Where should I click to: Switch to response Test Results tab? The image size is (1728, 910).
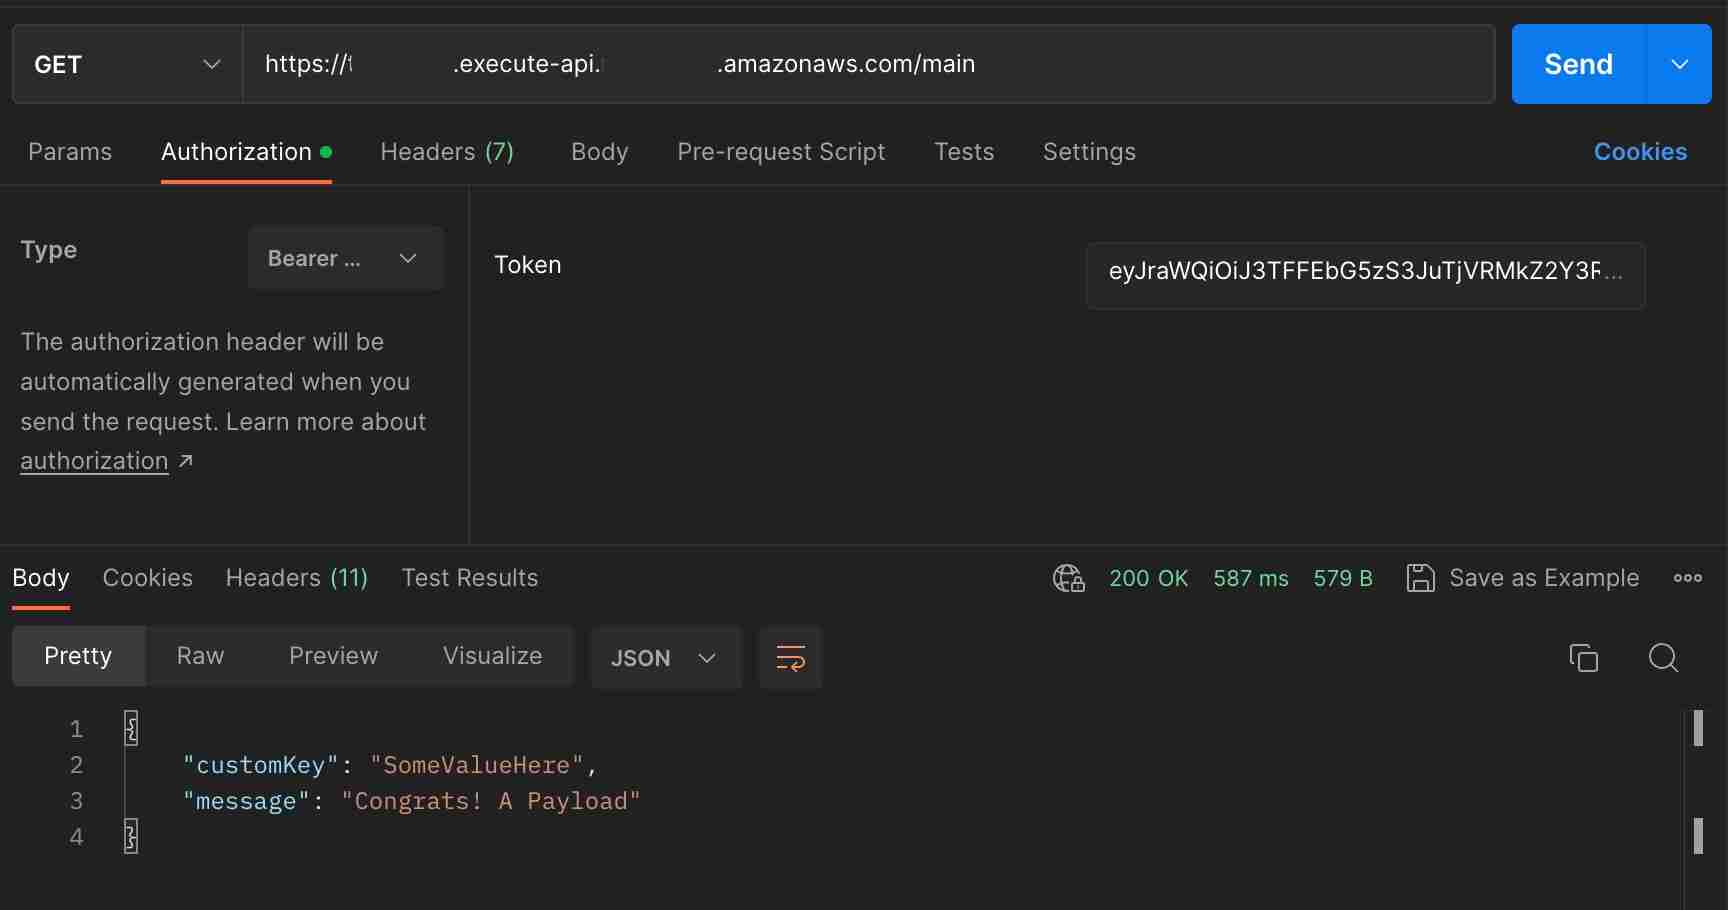point(470,578)
